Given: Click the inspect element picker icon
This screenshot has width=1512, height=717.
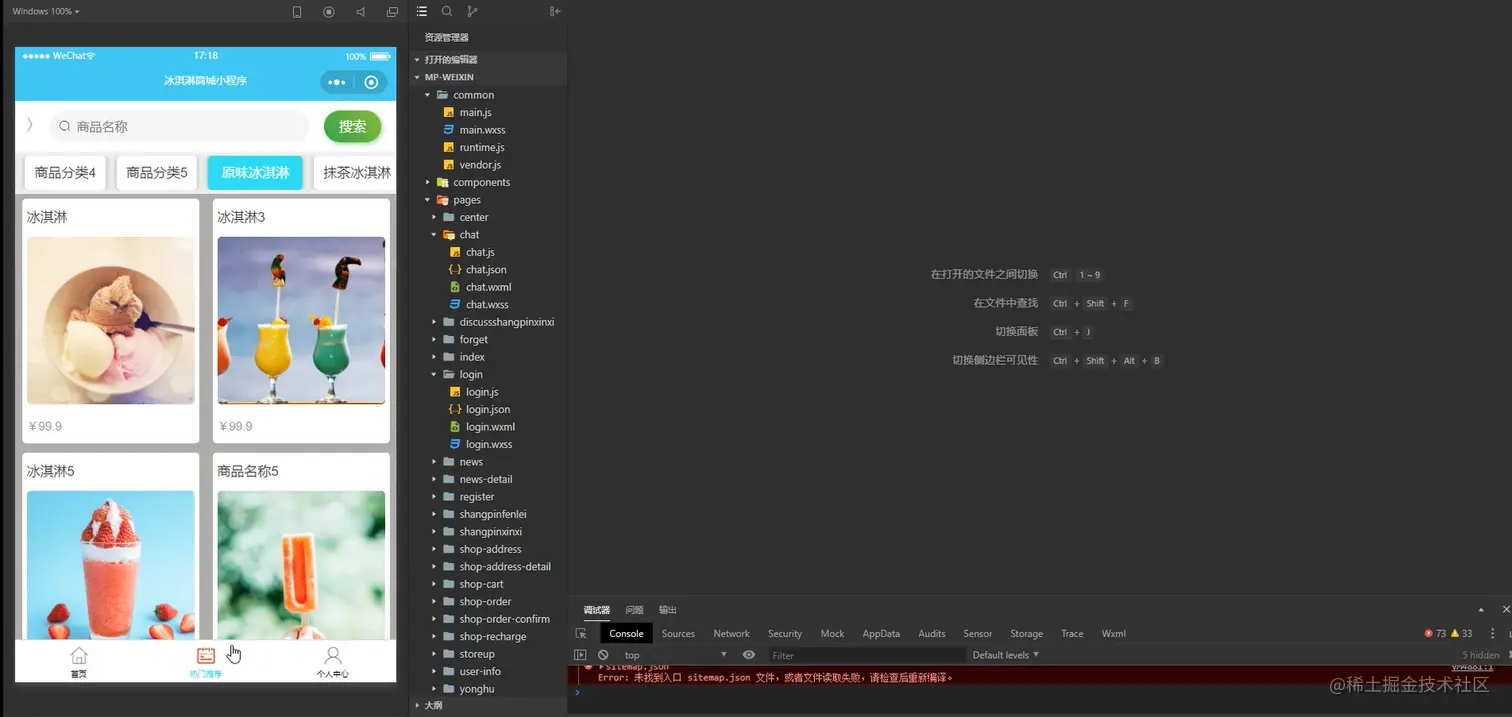Looking at the screenshot, I should pyautogui.click(x=581, y=633).
